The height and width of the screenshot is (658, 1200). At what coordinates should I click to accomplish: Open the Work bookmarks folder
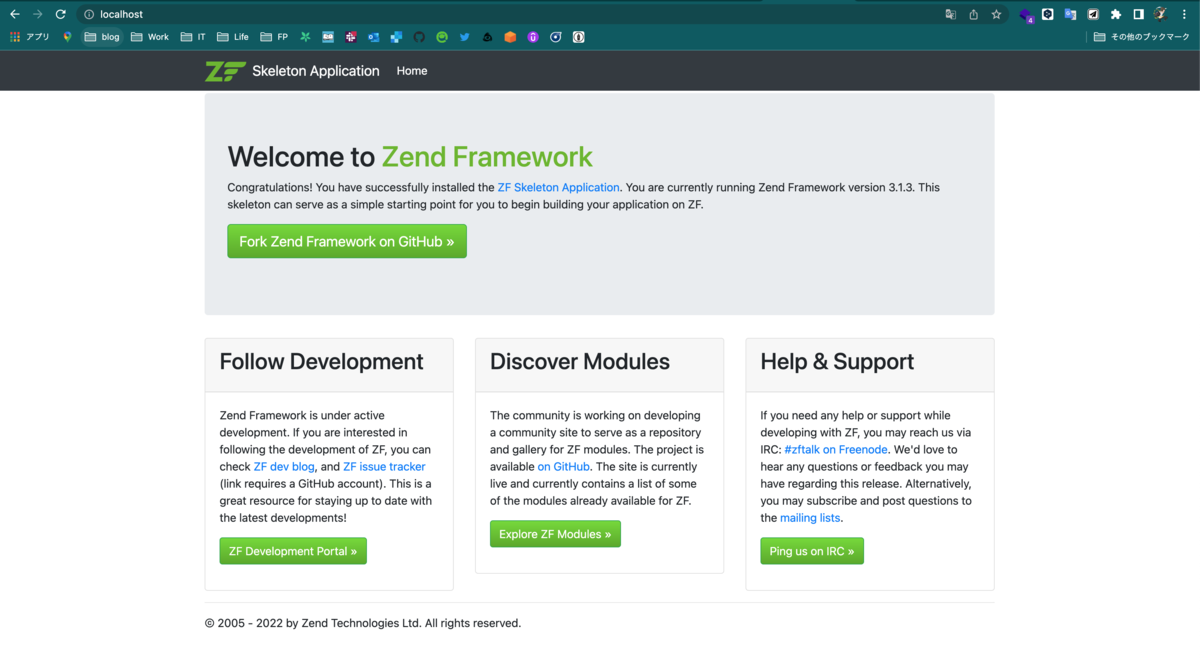[x=149, y=37]
